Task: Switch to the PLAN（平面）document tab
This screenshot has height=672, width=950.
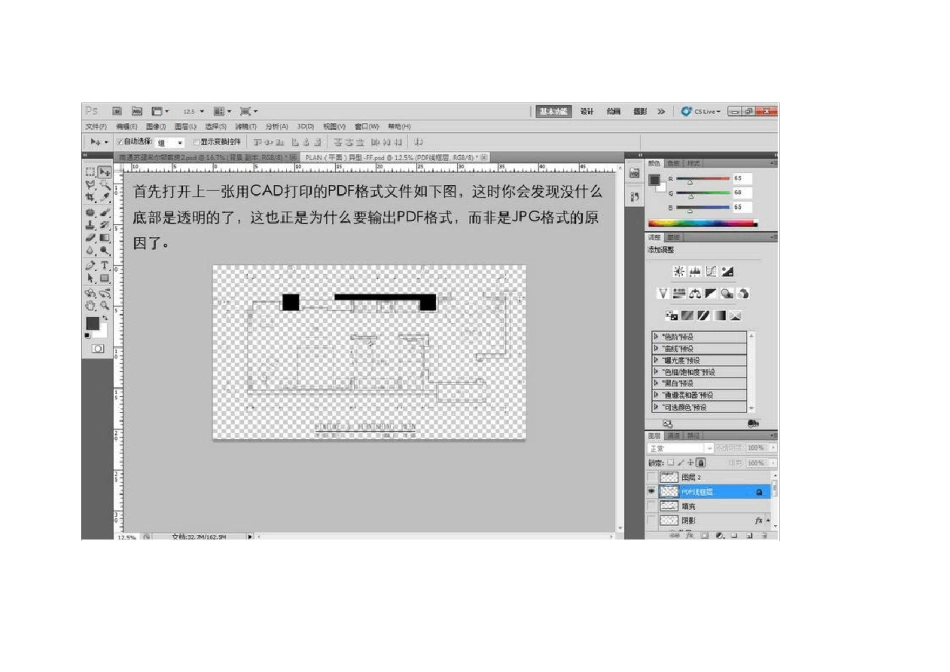Action: click(395, 158)
